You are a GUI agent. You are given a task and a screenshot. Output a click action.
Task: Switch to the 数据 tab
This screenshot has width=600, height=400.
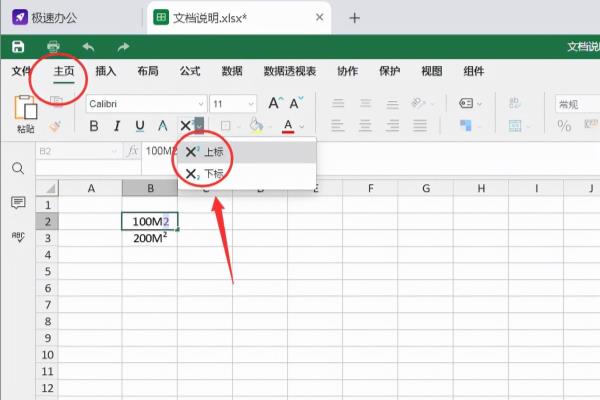click(x=232, y=71)
